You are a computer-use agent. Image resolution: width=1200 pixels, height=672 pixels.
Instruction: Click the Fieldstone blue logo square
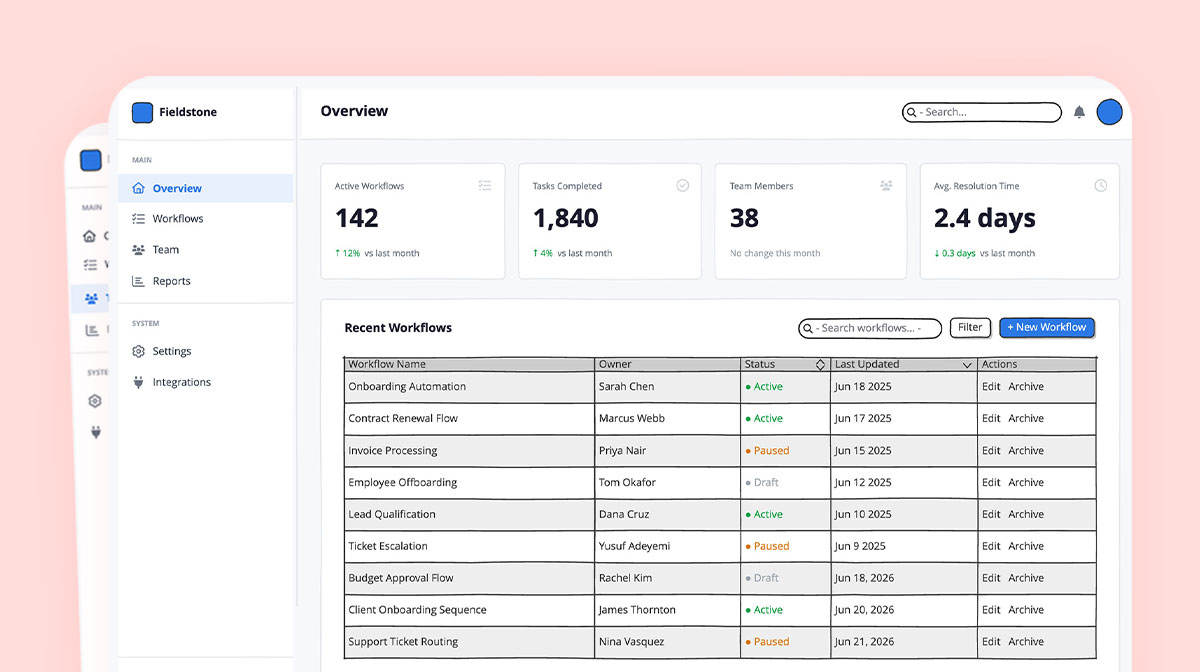142,113
